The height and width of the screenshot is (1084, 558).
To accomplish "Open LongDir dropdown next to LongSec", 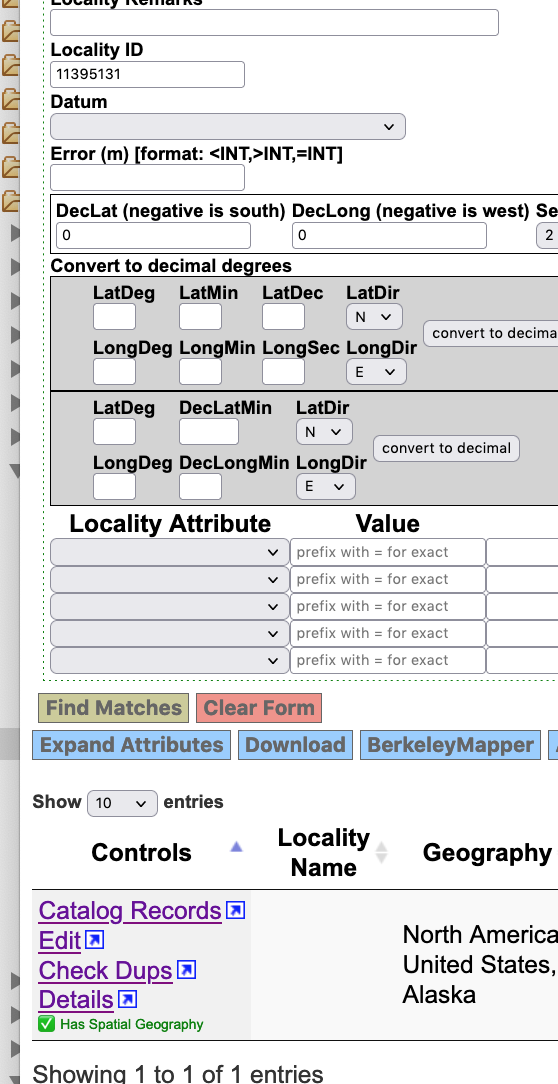I will tap(376, 372).
